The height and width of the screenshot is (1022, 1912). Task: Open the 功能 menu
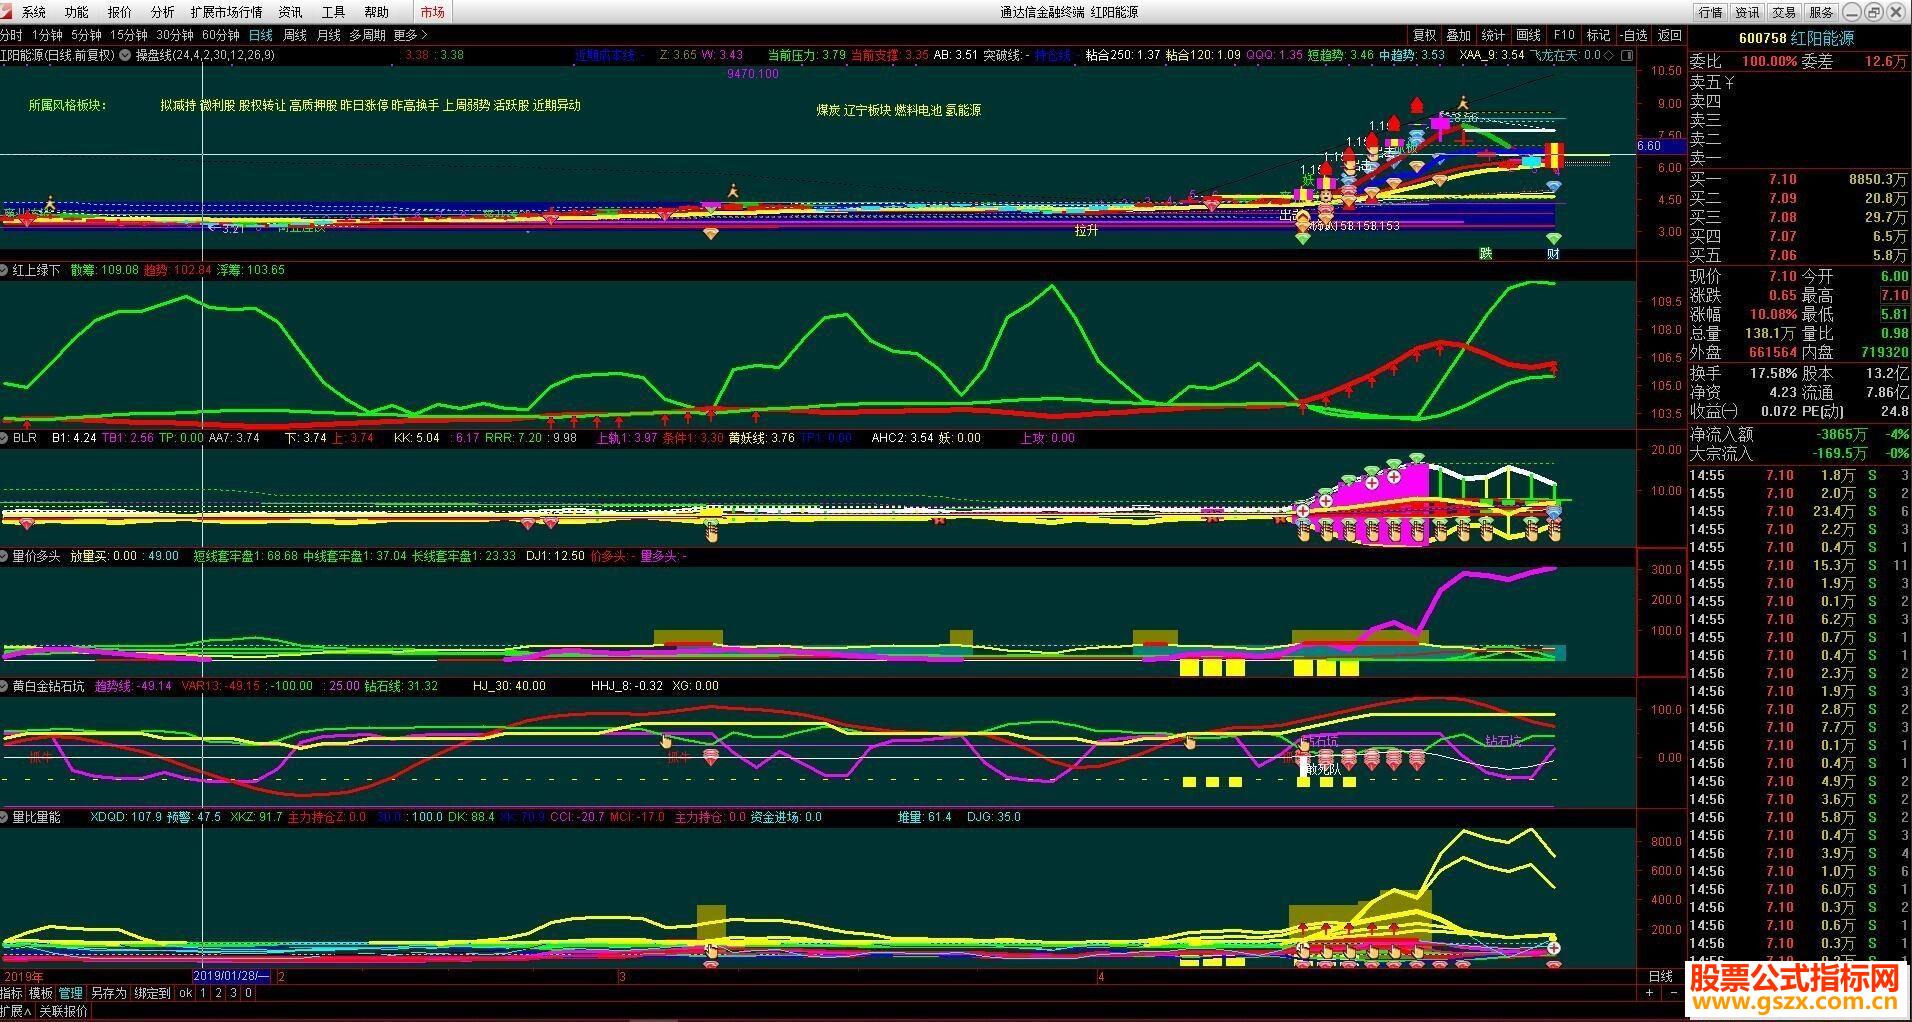coord(76,12)
